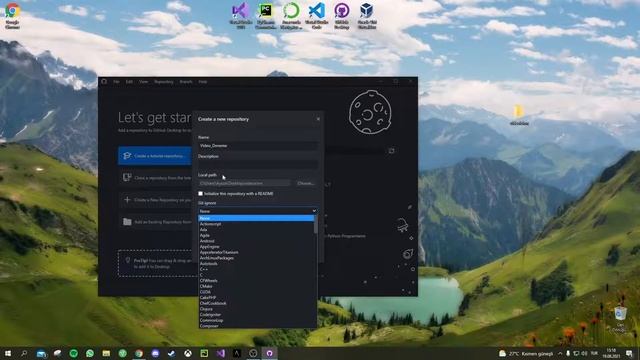Select Ada in gitignore list
Viewport: 640px width, 360px height.
[256, 230]
